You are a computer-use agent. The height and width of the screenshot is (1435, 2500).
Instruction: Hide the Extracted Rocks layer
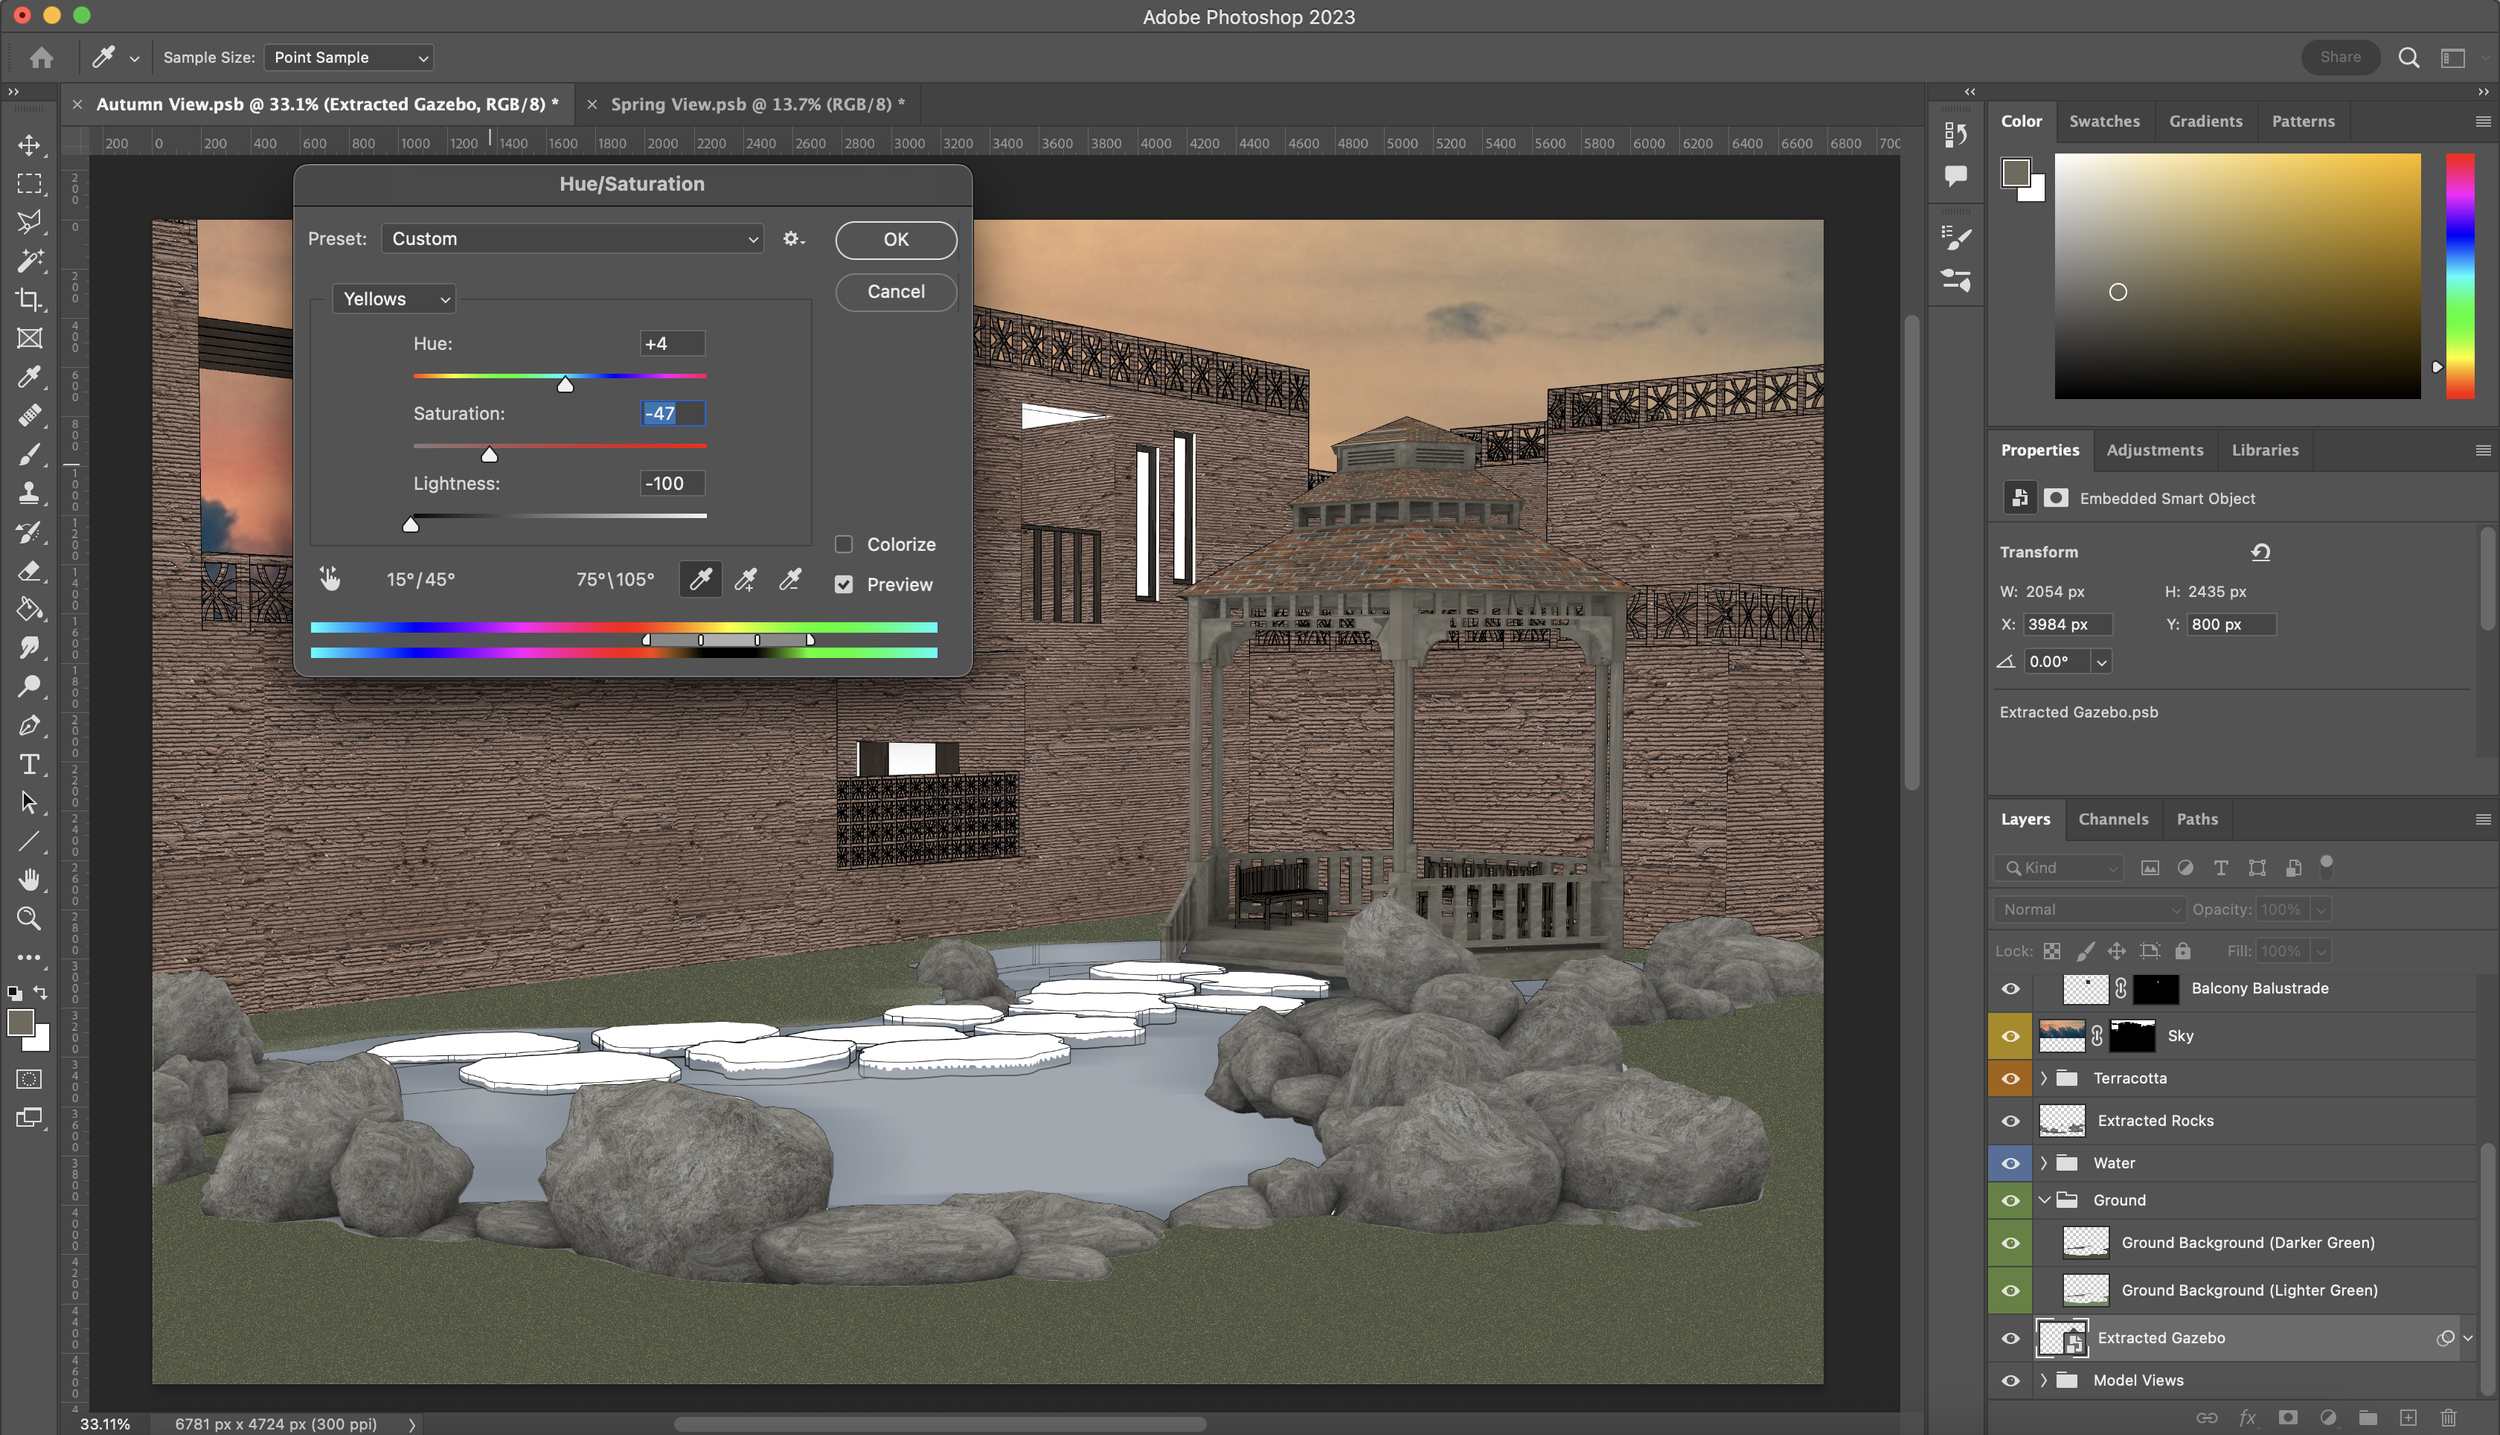pyautogui.click(x=2010, y=1121)
